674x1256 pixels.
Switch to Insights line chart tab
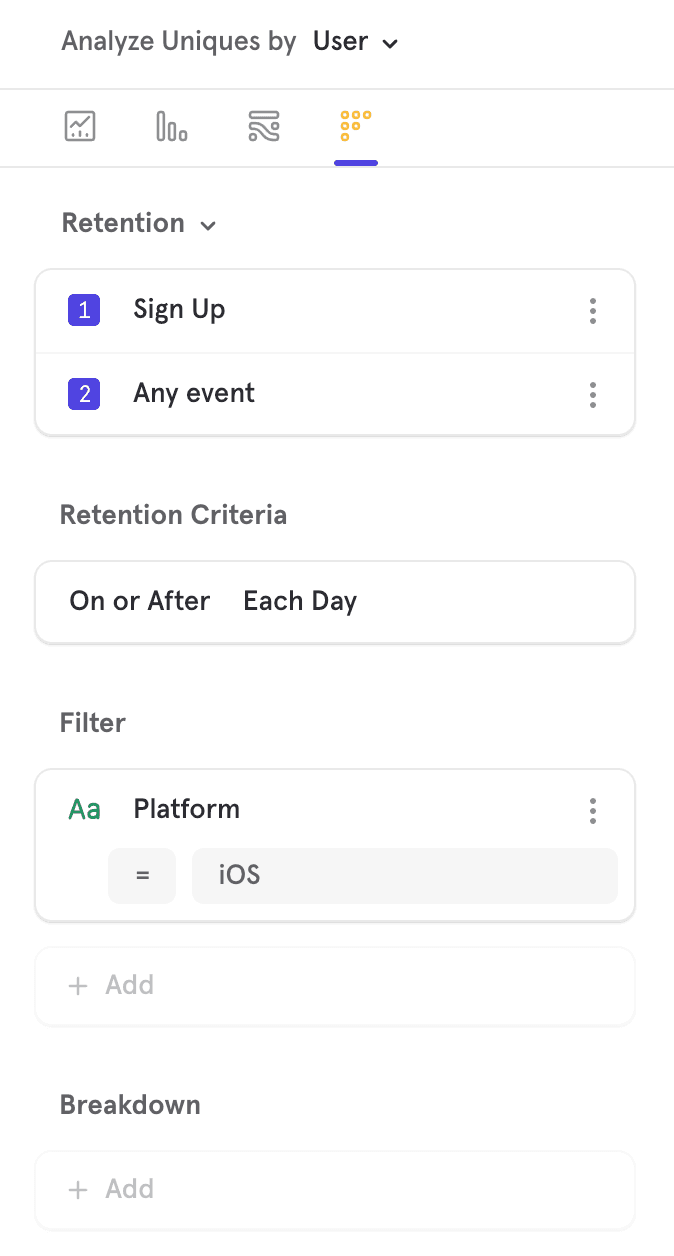80,127
